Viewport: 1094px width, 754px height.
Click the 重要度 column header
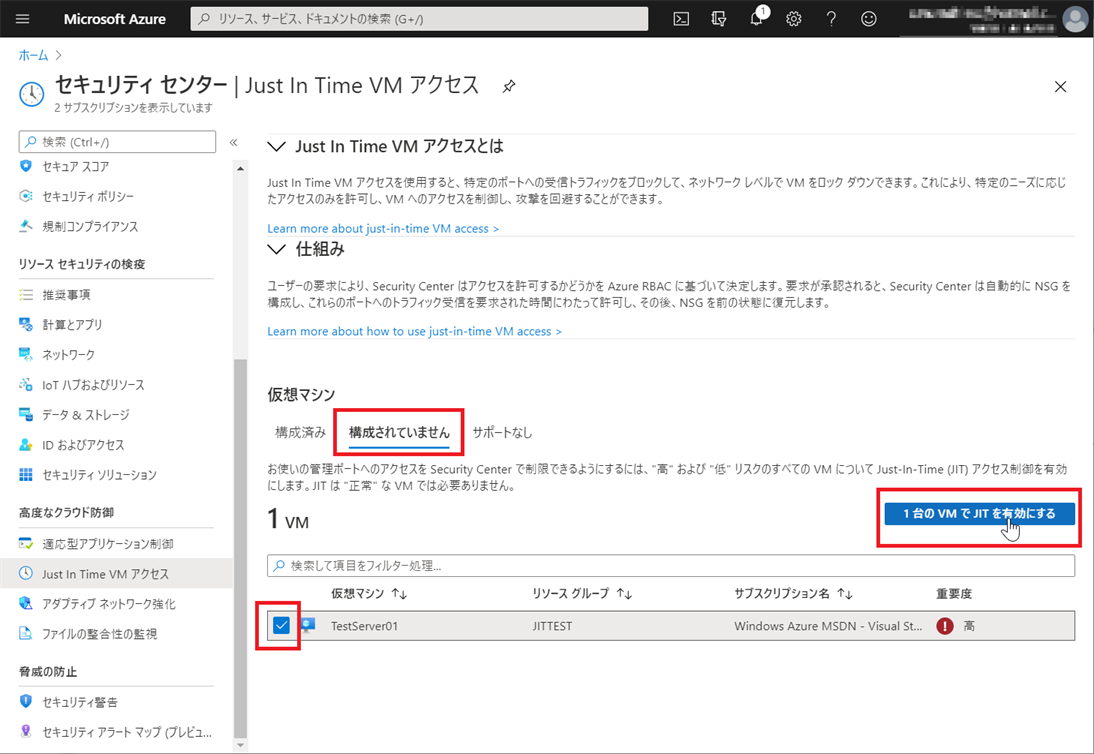[x=954, y=594]
